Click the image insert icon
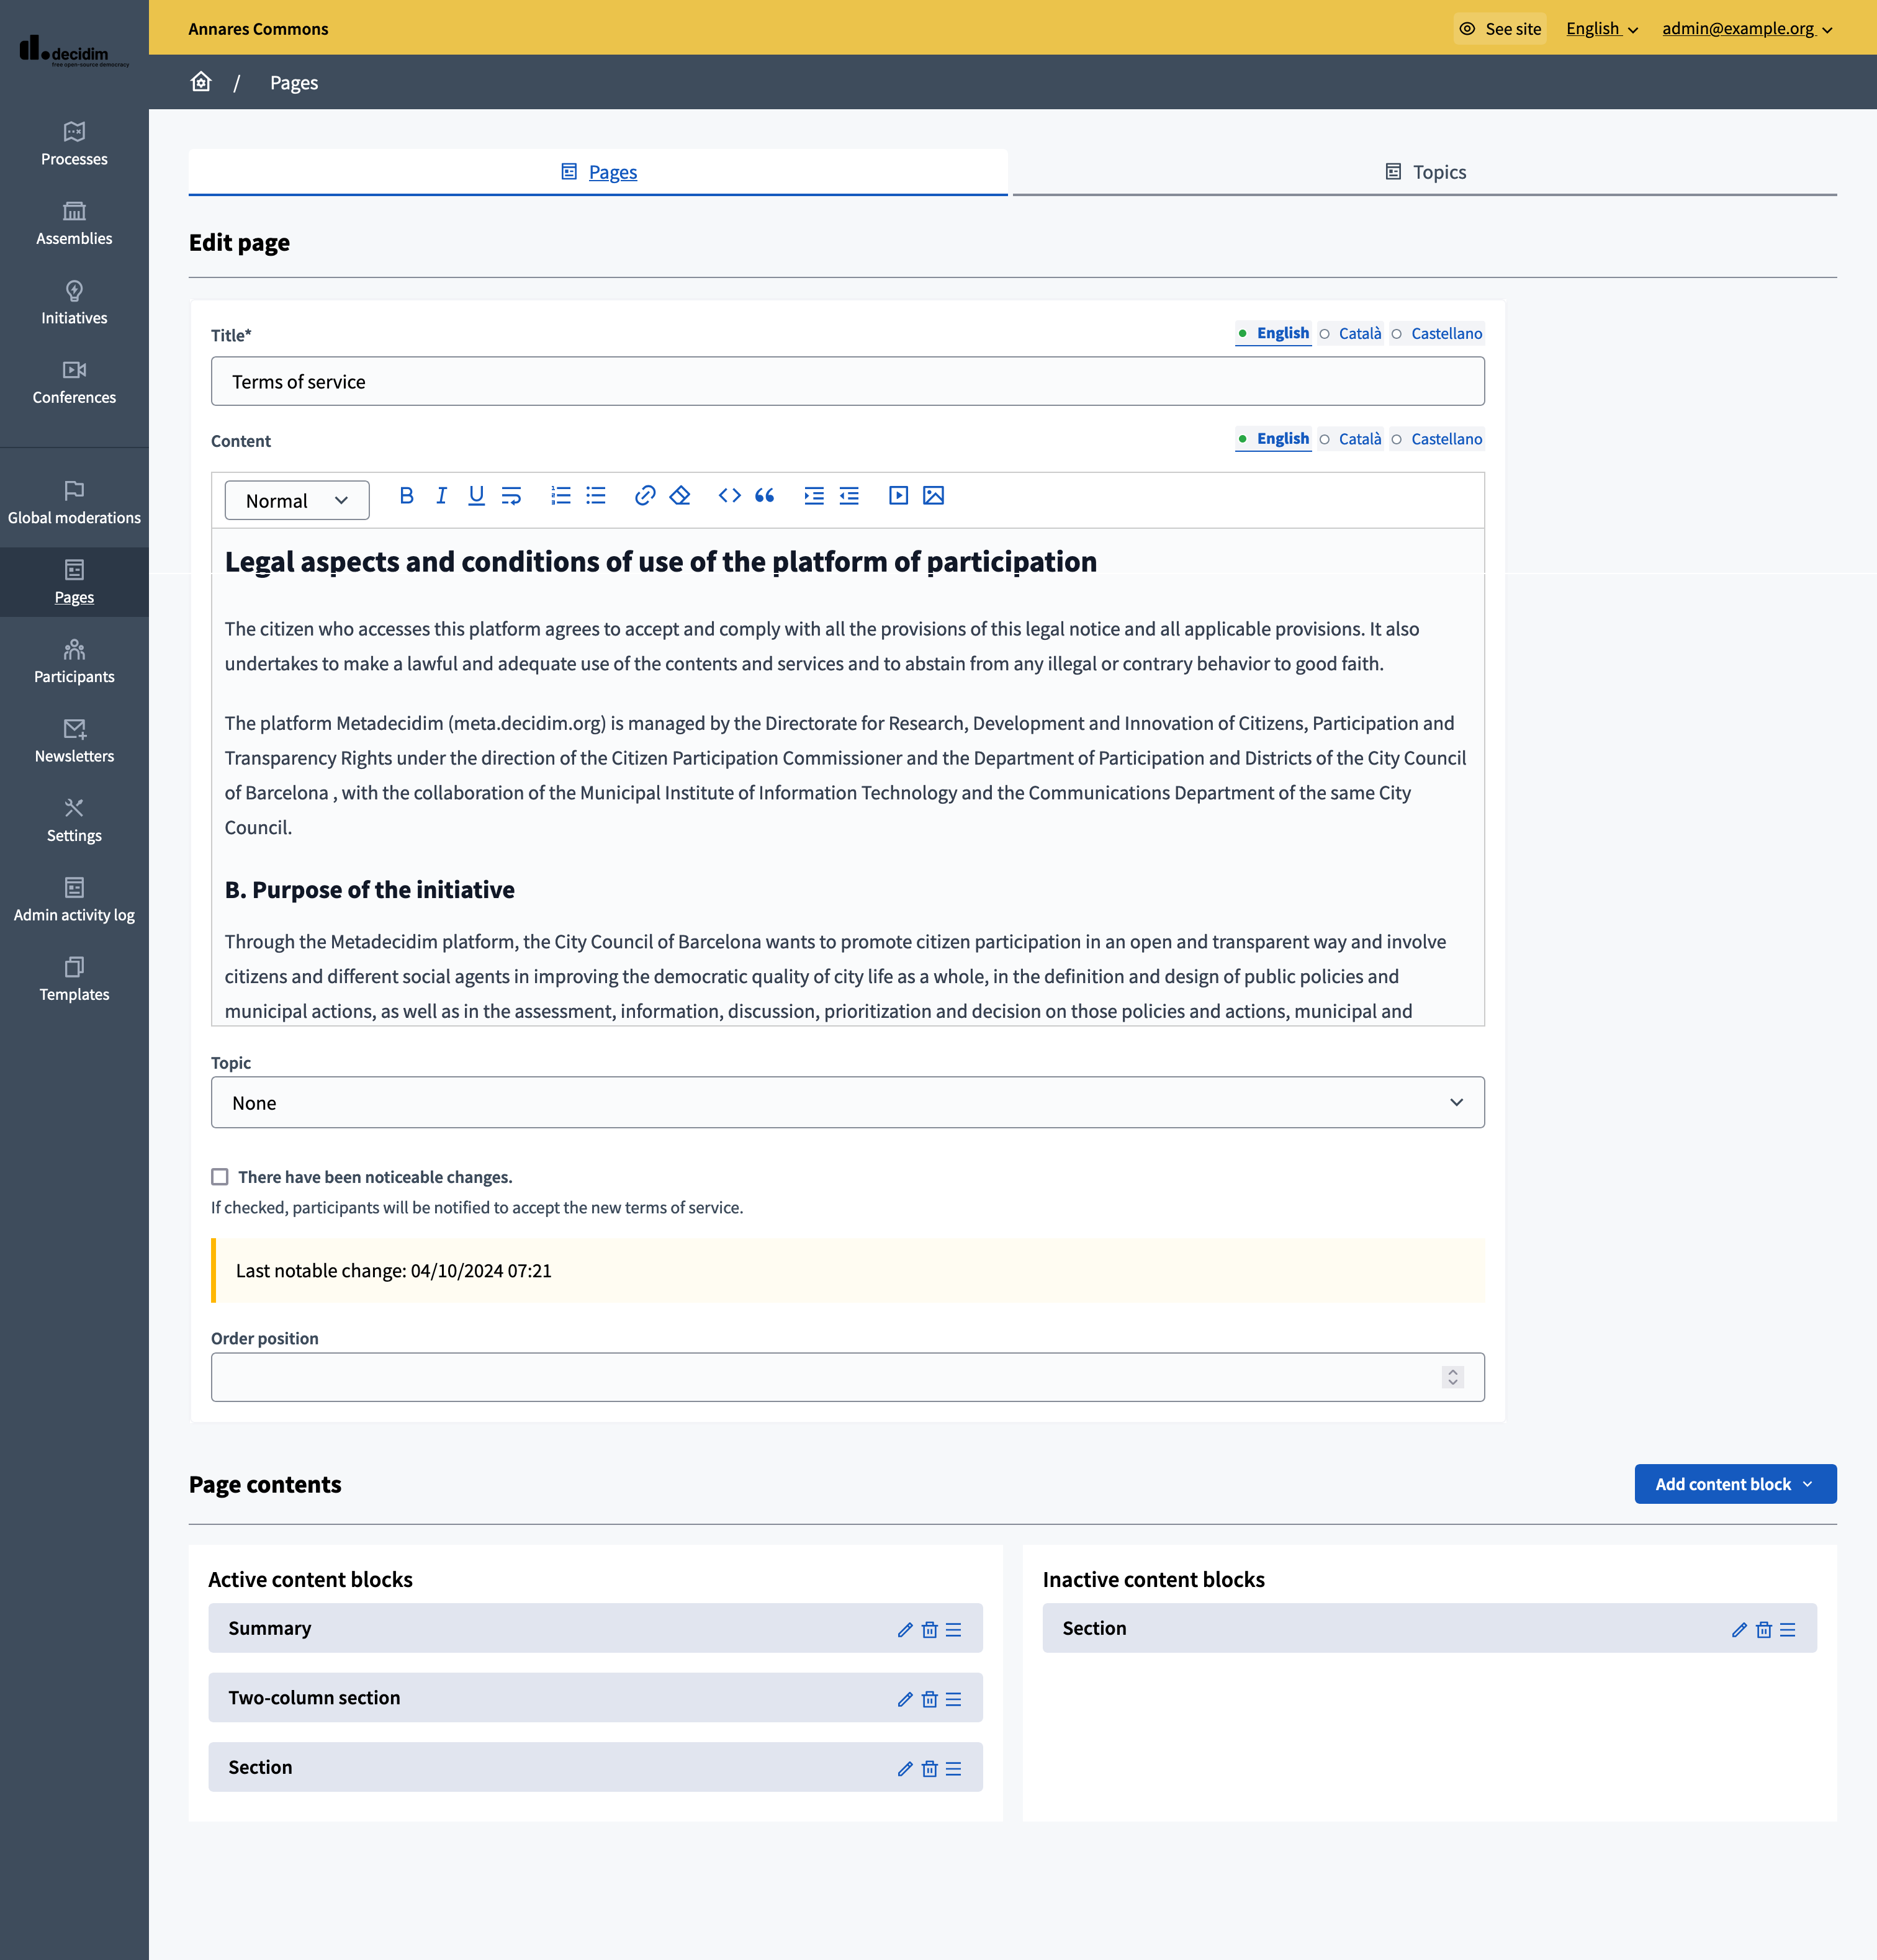The width and height of the screenshot is (1877, 1960). point(932,495)
